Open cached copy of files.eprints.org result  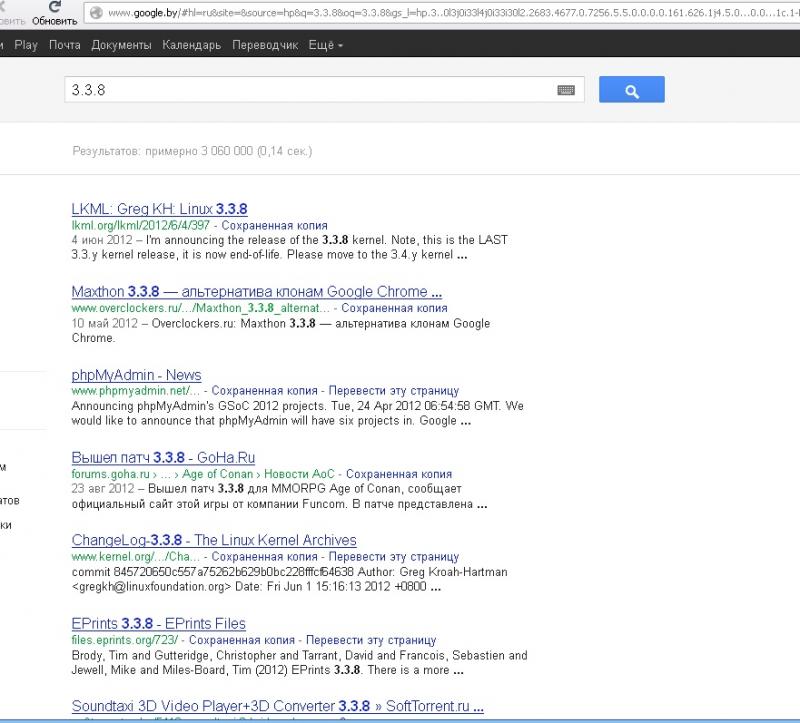click(x=242, y=640)
